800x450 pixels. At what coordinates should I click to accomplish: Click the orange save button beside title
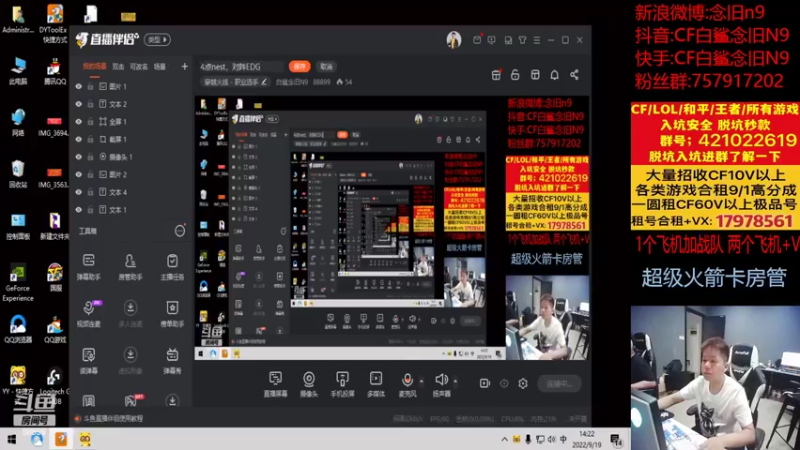pos(299,66)
